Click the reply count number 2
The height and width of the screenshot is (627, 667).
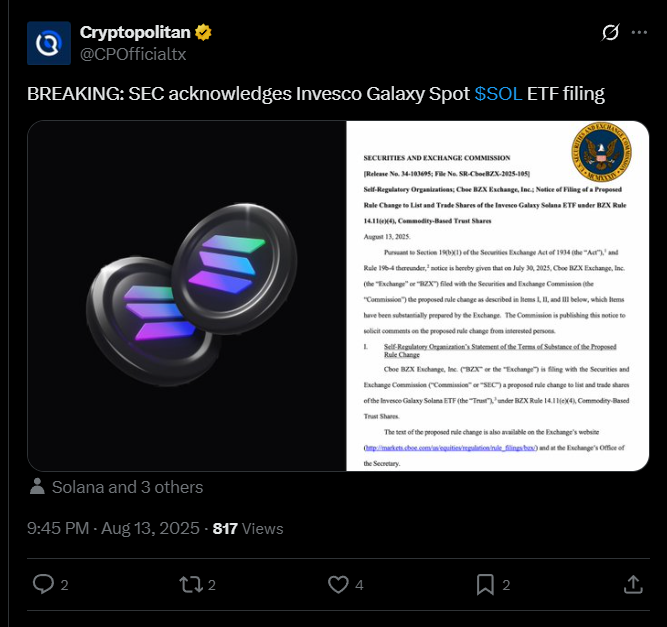64,585
